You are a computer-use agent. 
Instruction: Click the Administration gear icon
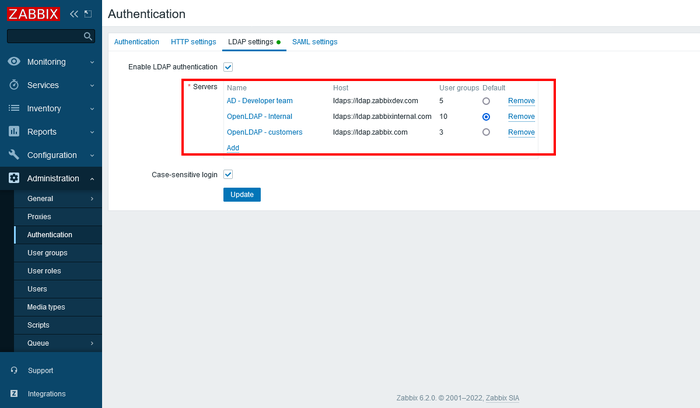point(14,178)
